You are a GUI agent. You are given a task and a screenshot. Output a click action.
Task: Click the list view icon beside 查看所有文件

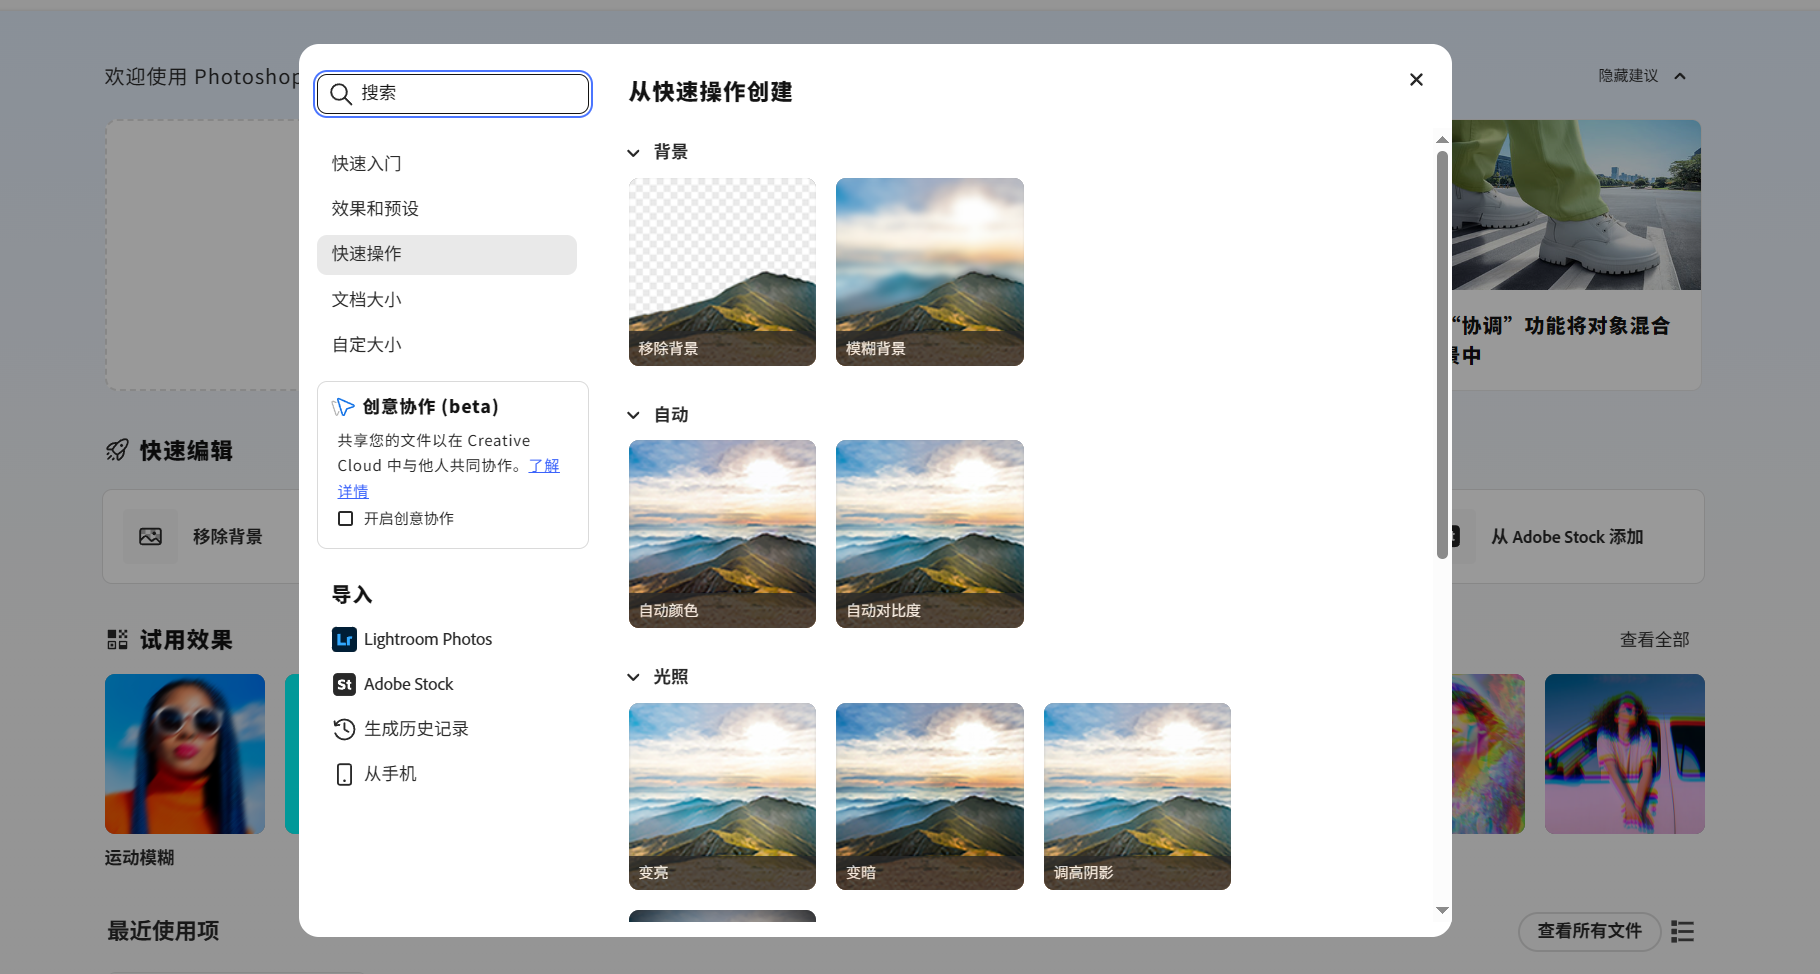pyautogui.click(x=1681, y=931)
